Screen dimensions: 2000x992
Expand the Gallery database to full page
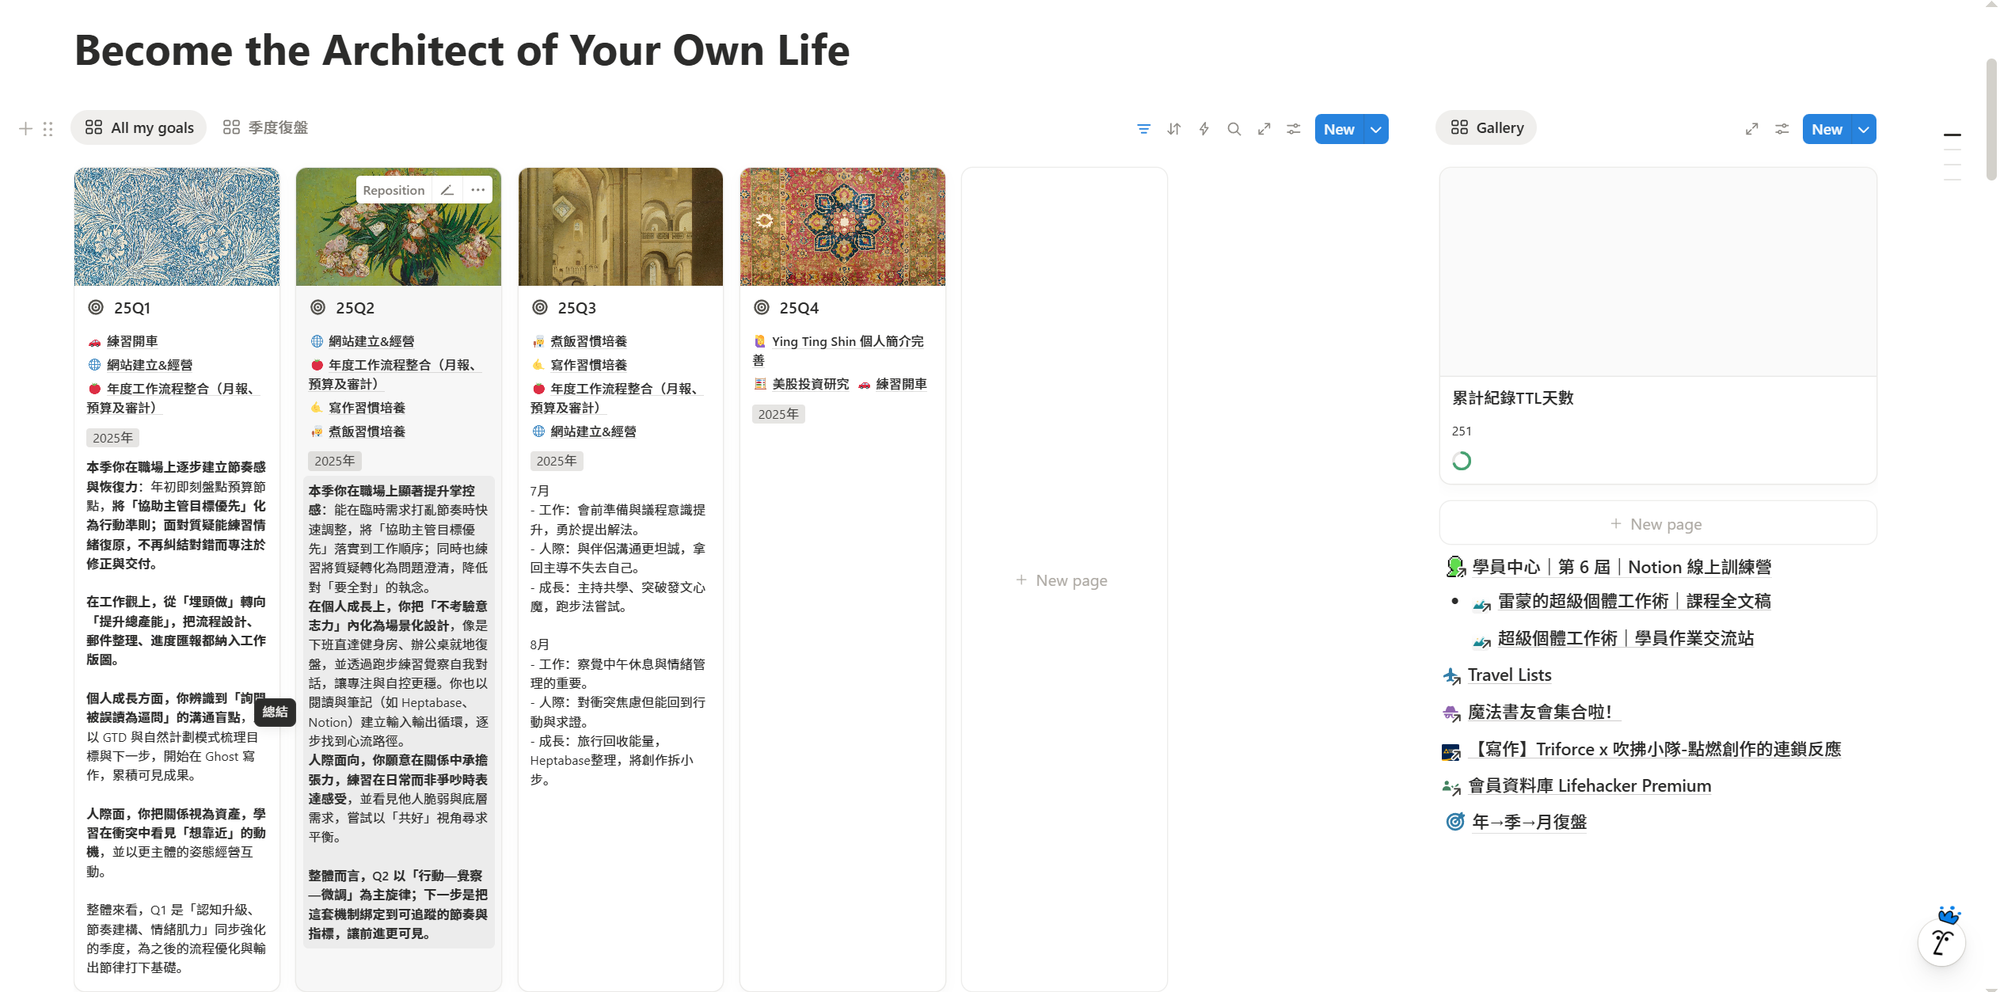pos(1752,129)
